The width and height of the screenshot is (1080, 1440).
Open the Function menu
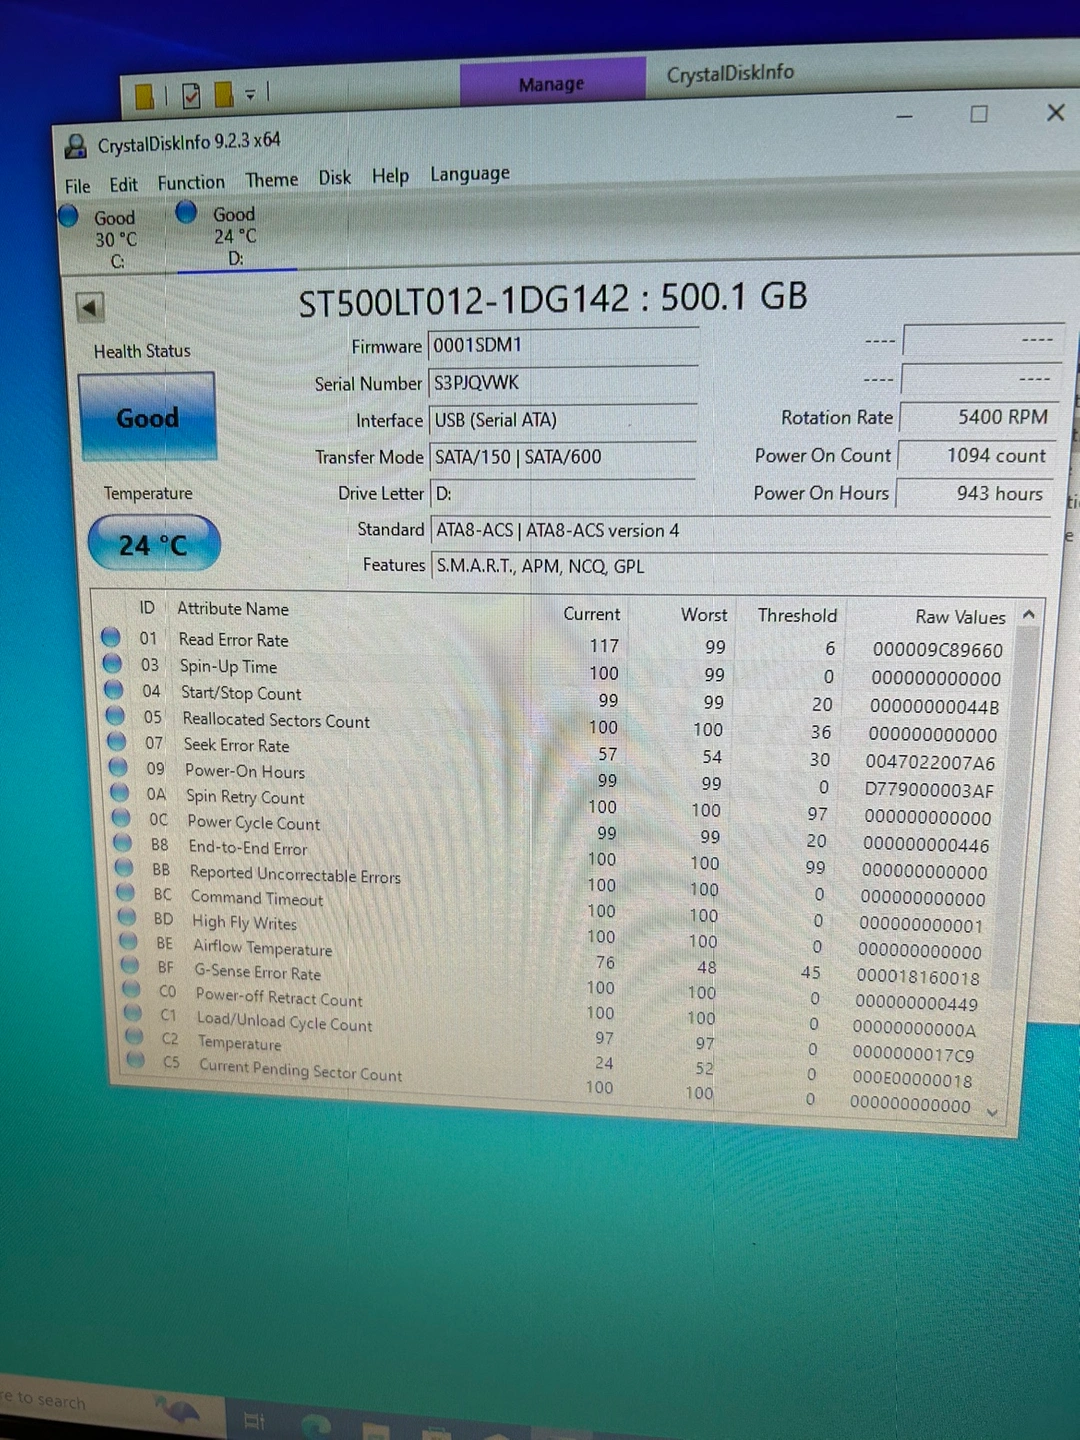[191, 183]
